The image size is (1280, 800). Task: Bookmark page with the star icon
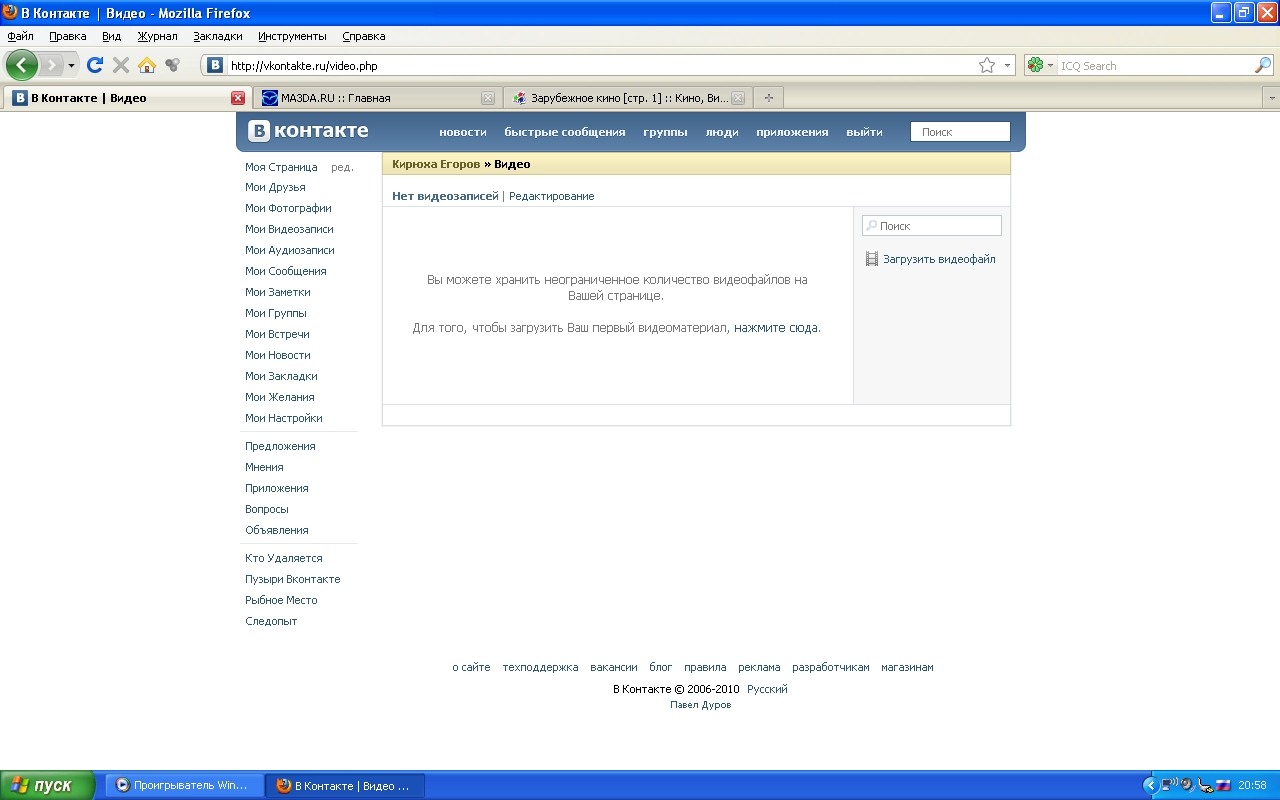(x=987, y=65)
